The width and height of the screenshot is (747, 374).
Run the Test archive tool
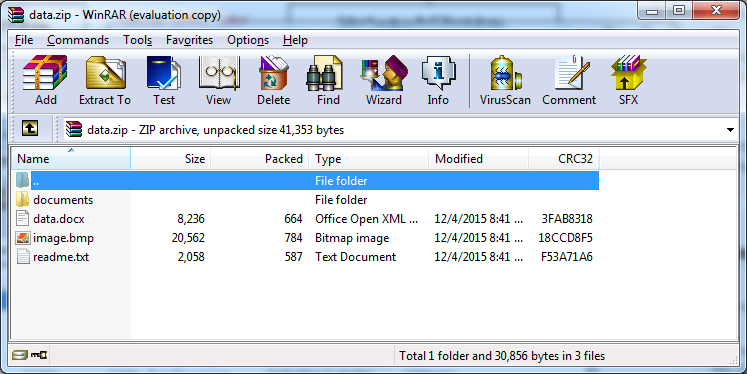coord(163,80)
